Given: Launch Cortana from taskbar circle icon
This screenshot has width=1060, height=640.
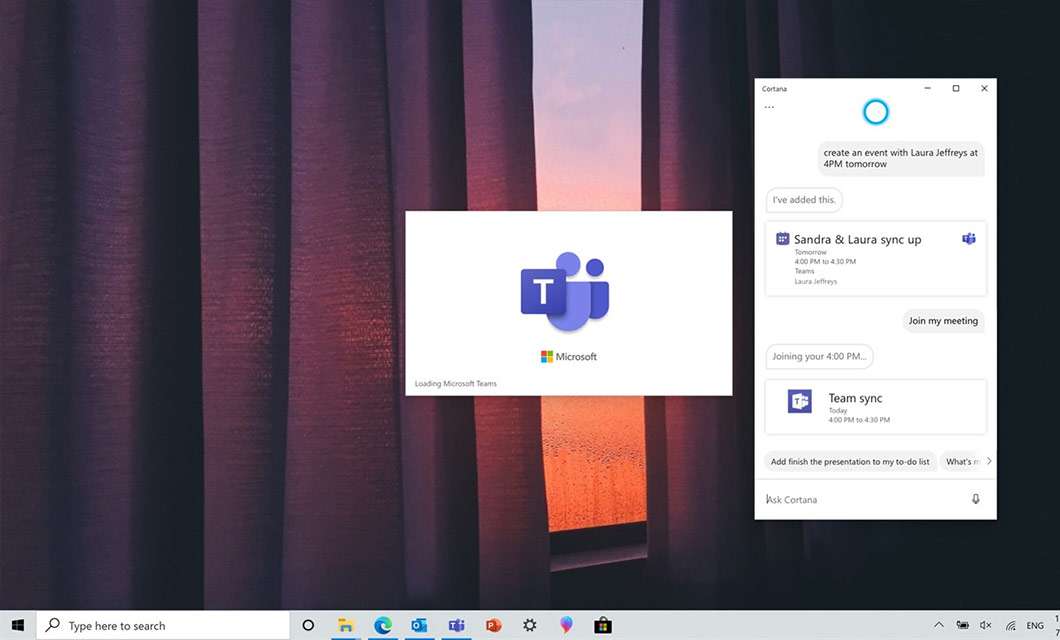Looking at the screenshot, I should [x=308, y=626].
